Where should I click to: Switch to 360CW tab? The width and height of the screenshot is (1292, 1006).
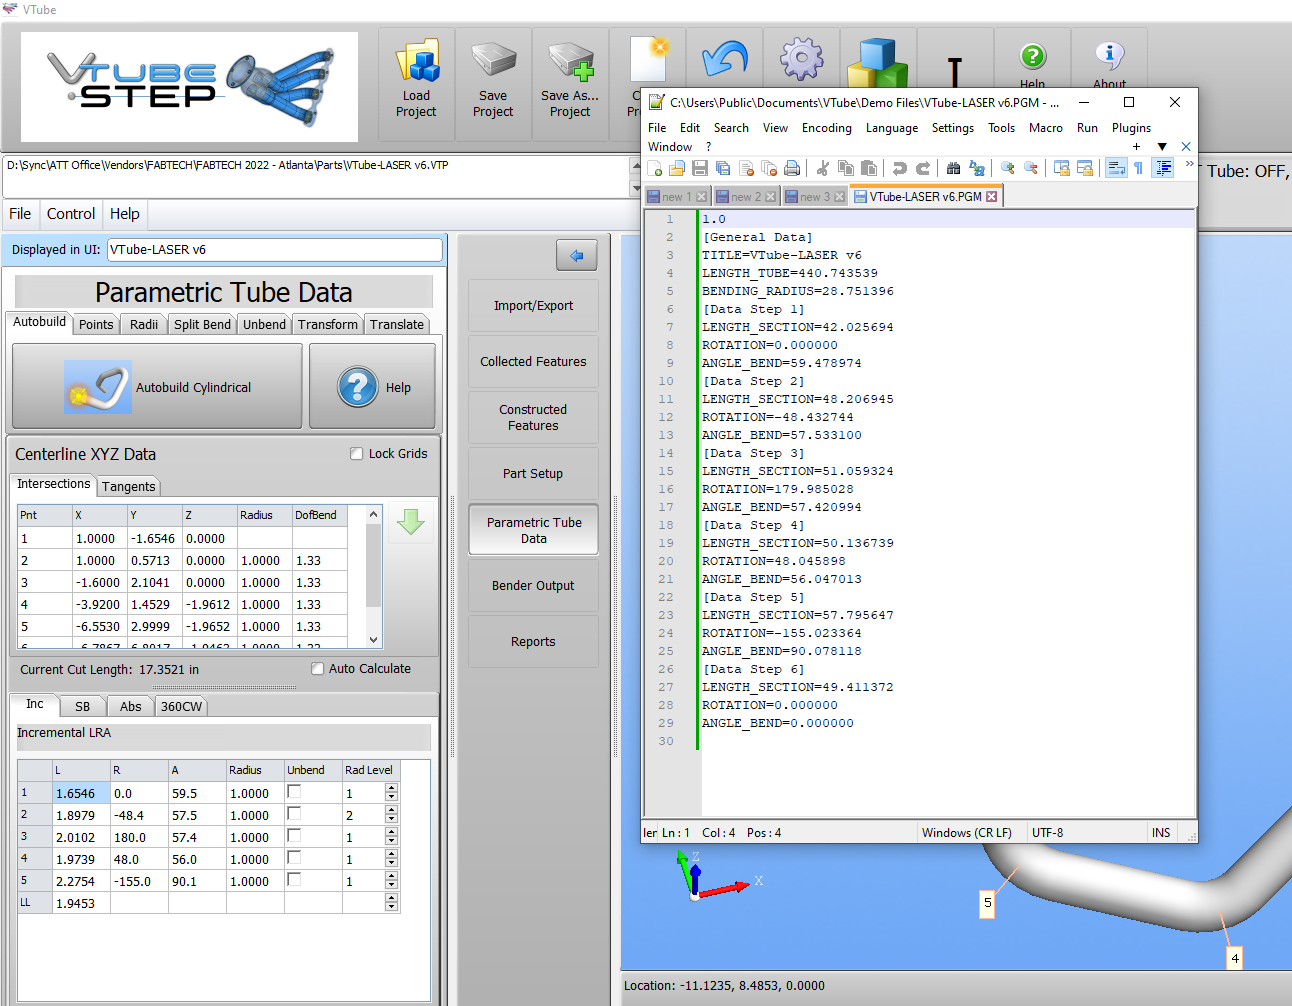pyautogui.click(x=181, y=707)
